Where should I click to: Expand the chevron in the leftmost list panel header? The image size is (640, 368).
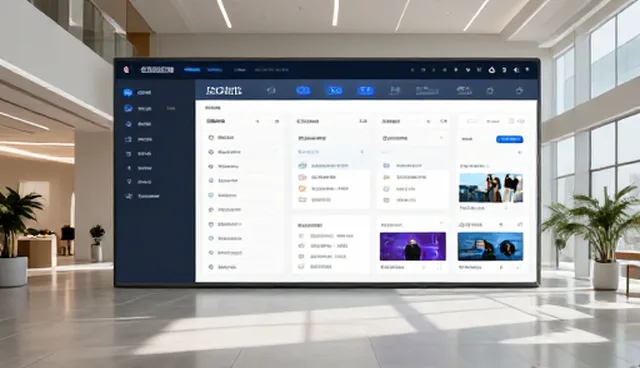click(x=258, y=122)
